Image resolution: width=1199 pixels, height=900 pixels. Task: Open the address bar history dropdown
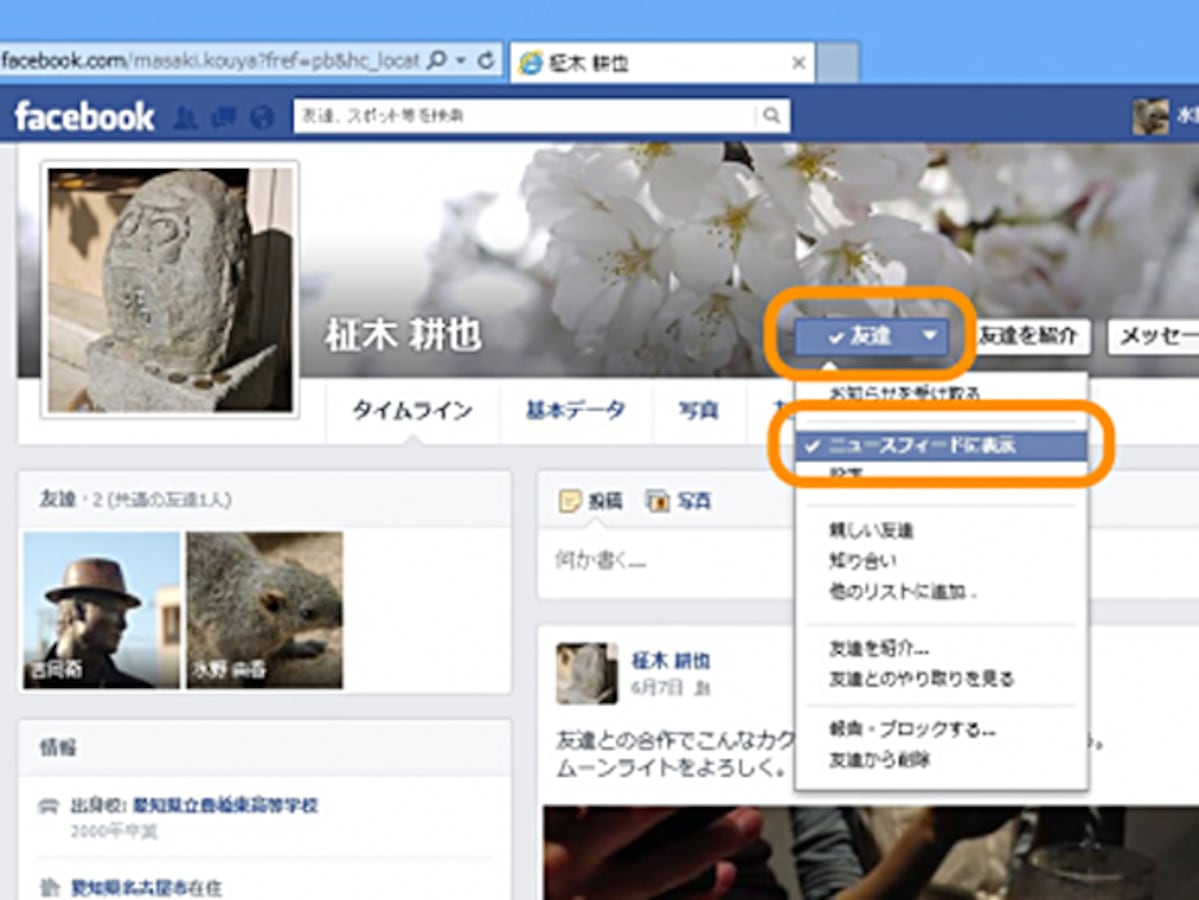tap(461, 59)
